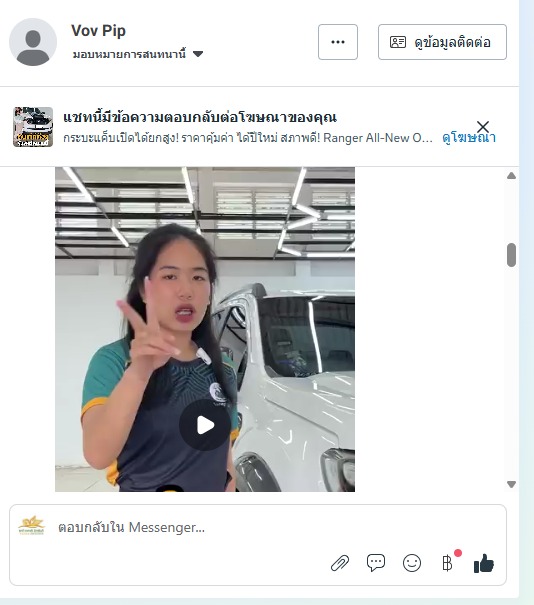The height and width of the screenshot is (605, 534).
Task: Click the ดูข้อมูลติดต่อ button
Action: click(442, 42)
